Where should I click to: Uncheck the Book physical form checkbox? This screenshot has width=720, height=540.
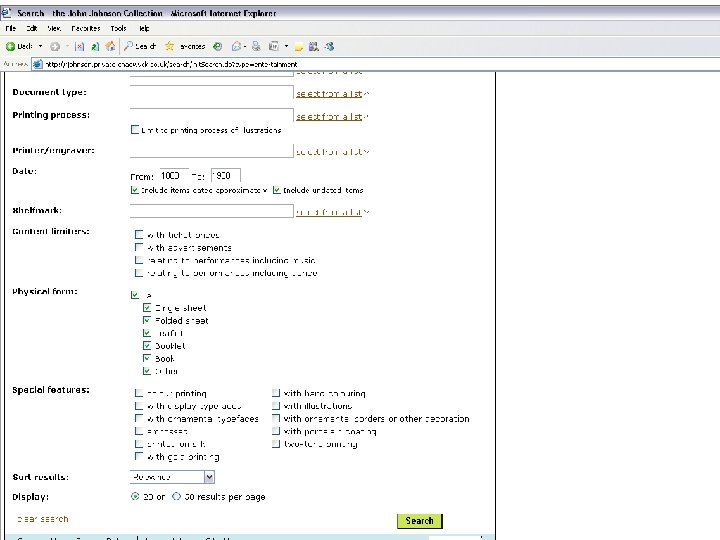tap(147, 358)
